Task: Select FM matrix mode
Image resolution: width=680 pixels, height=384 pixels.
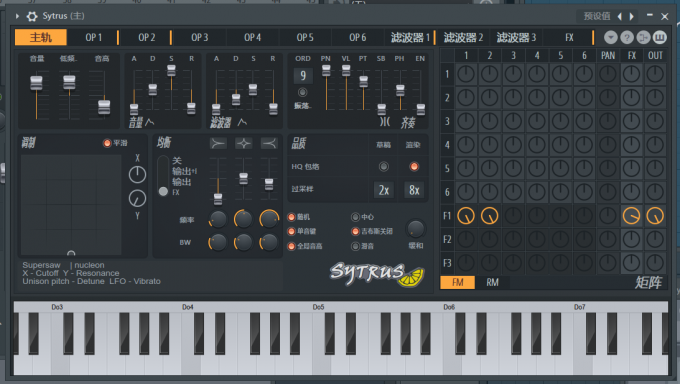Action: click(458, 282)
